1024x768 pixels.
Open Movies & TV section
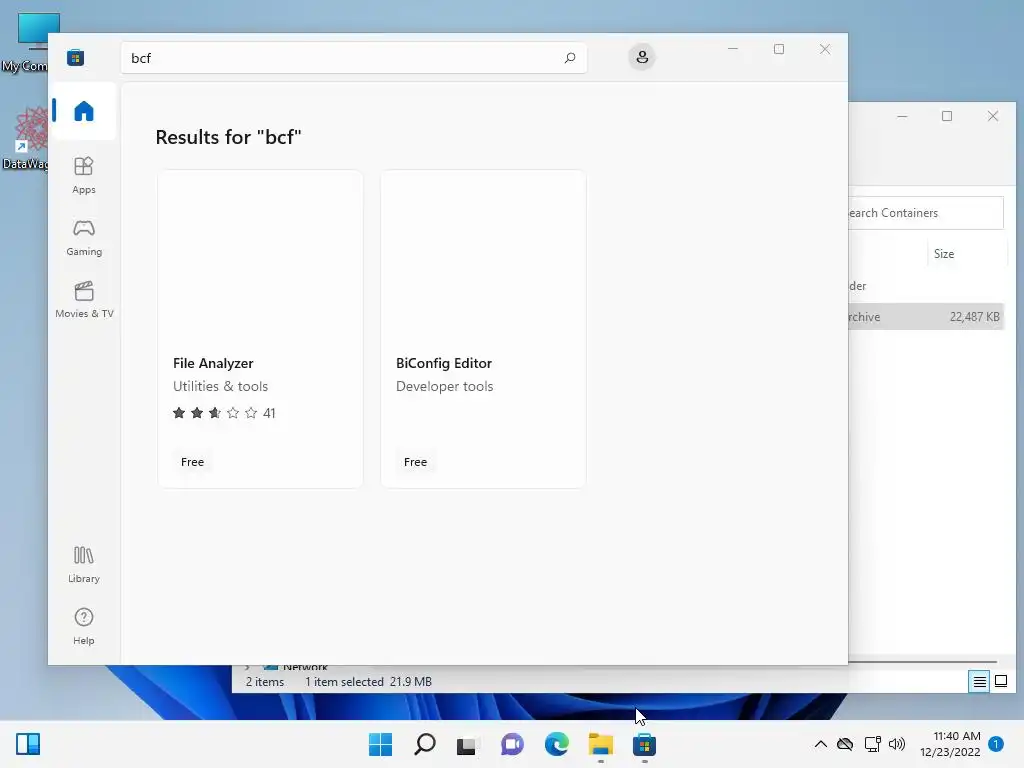[x=84, y=299]
